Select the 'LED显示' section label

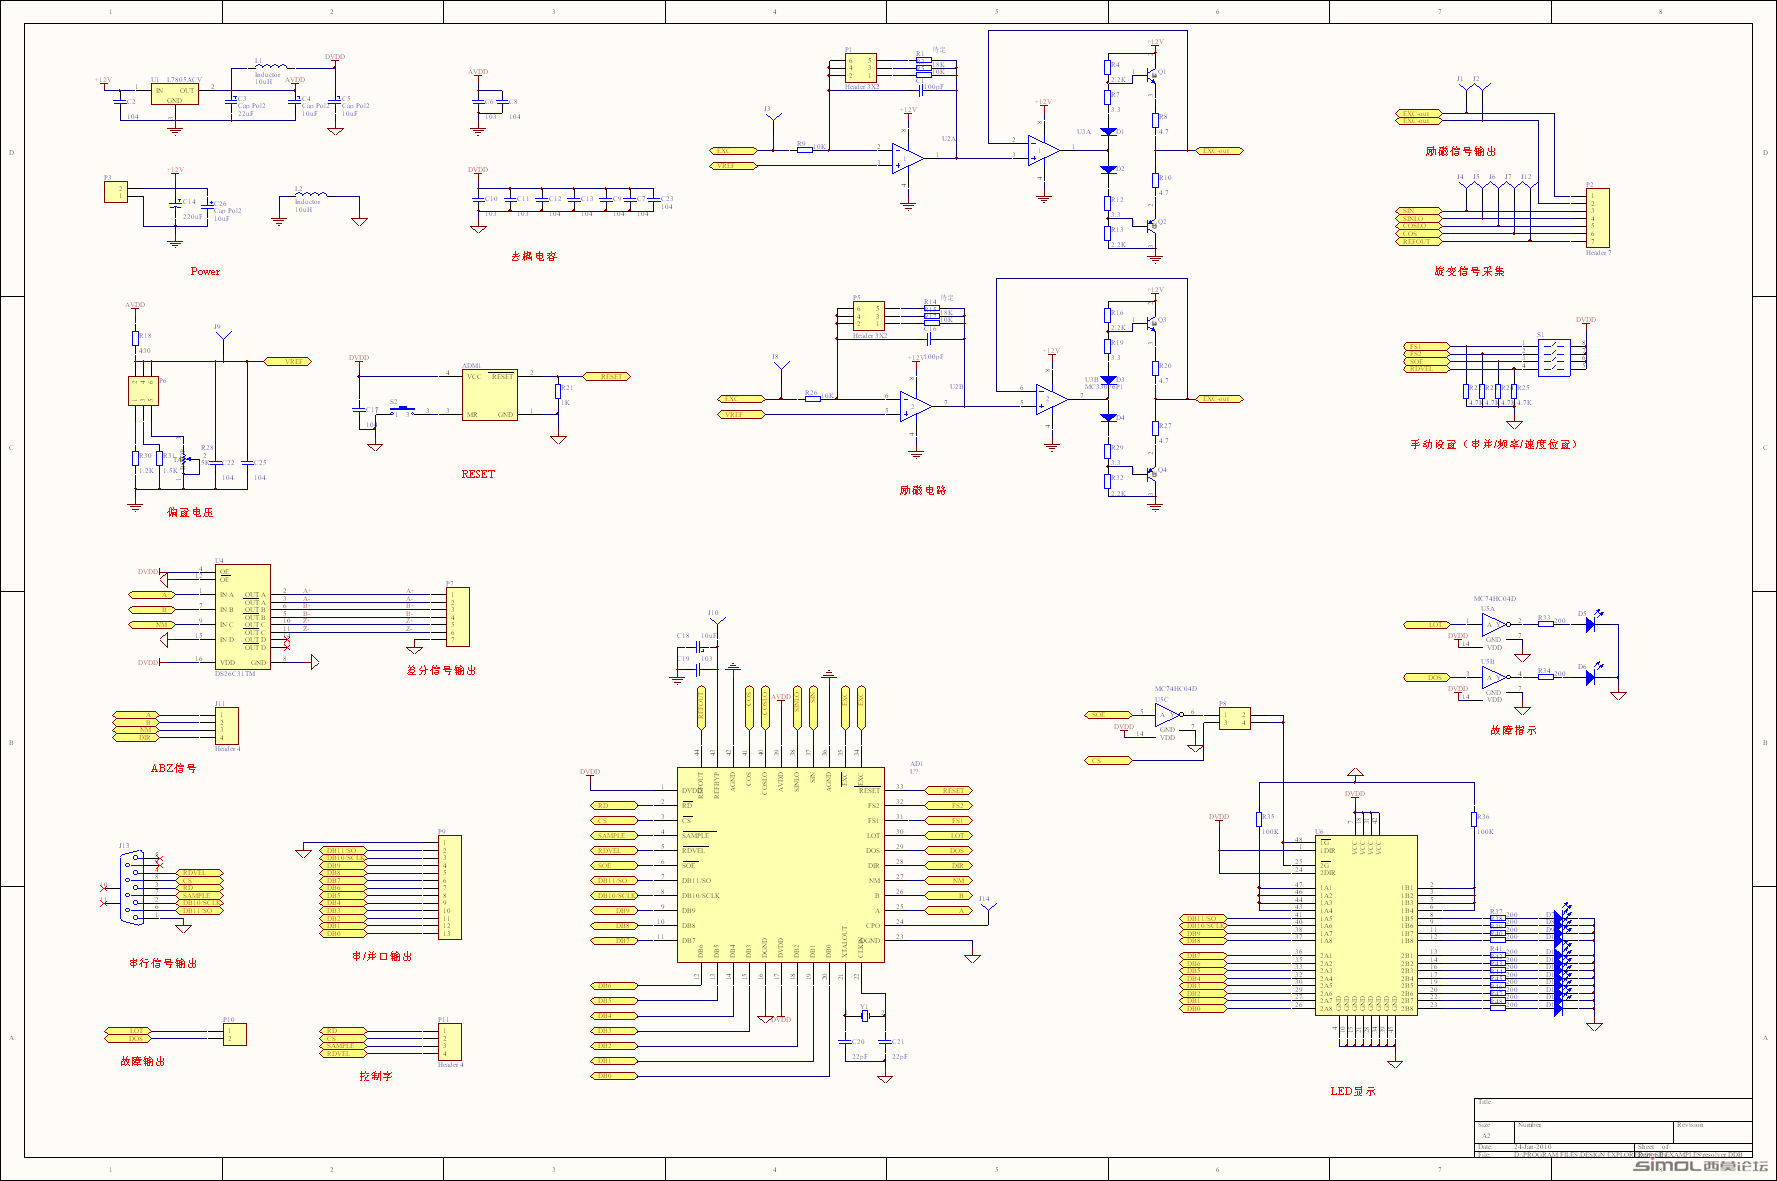1353,1091
